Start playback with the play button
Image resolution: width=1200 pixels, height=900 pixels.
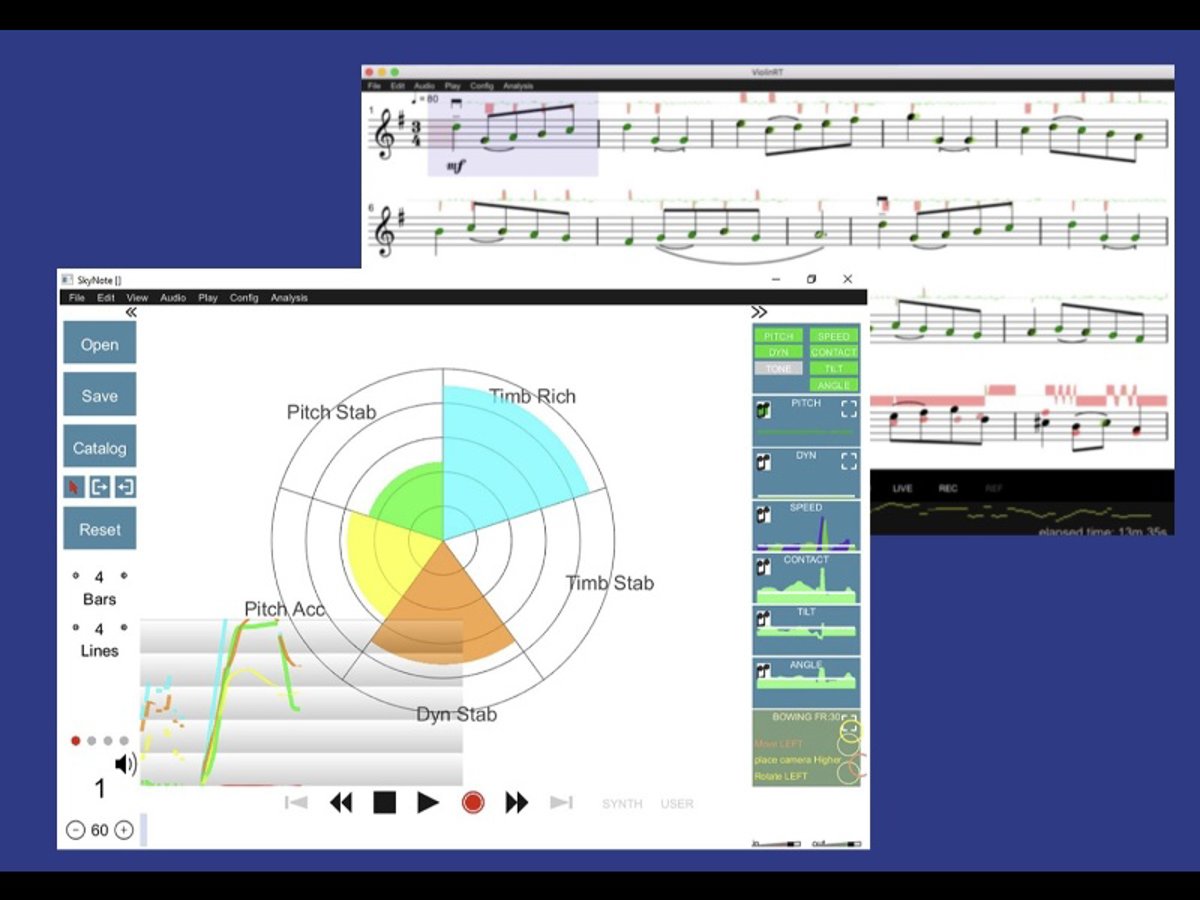pos(428,802)
